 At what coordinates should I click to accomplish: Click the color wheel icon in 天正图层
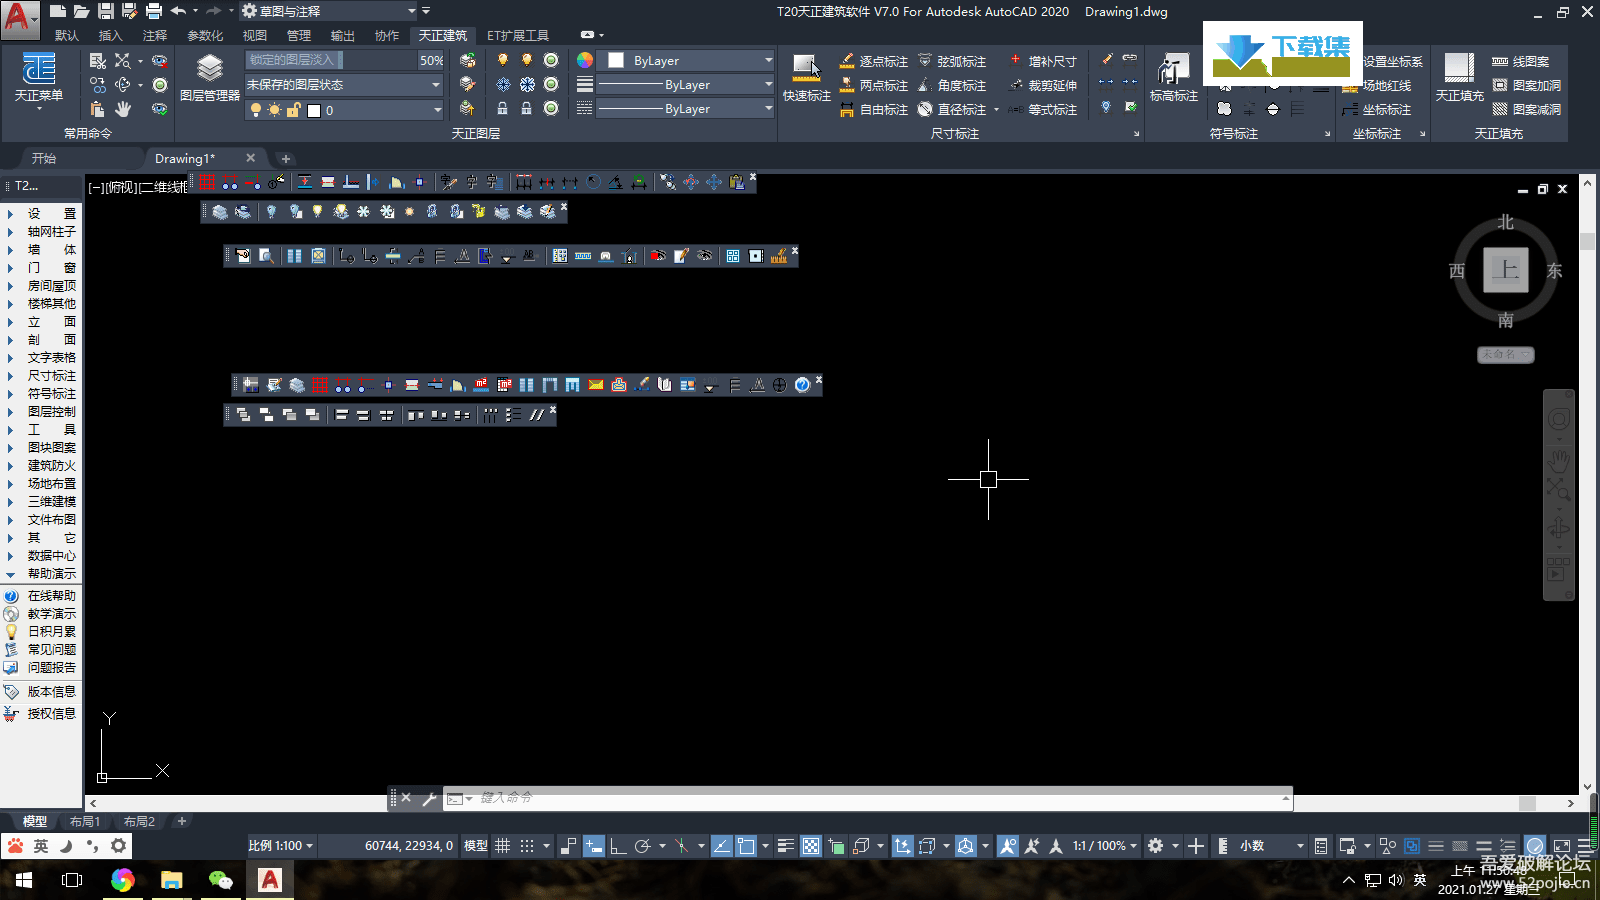point(585,60)
